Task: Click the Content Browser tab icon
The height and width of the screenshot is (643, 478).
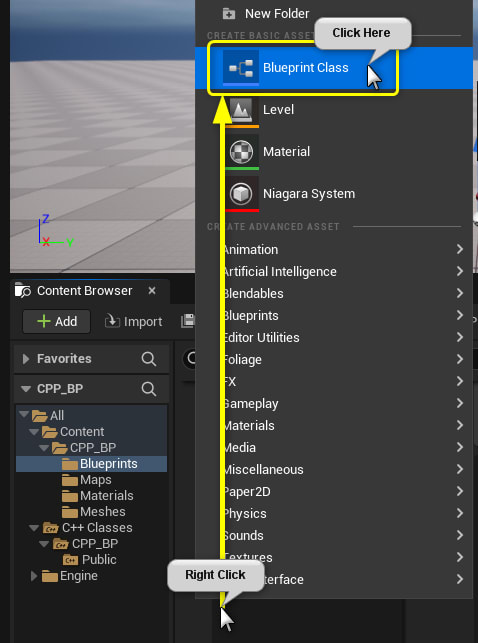Action: click(x=23, y=291)
